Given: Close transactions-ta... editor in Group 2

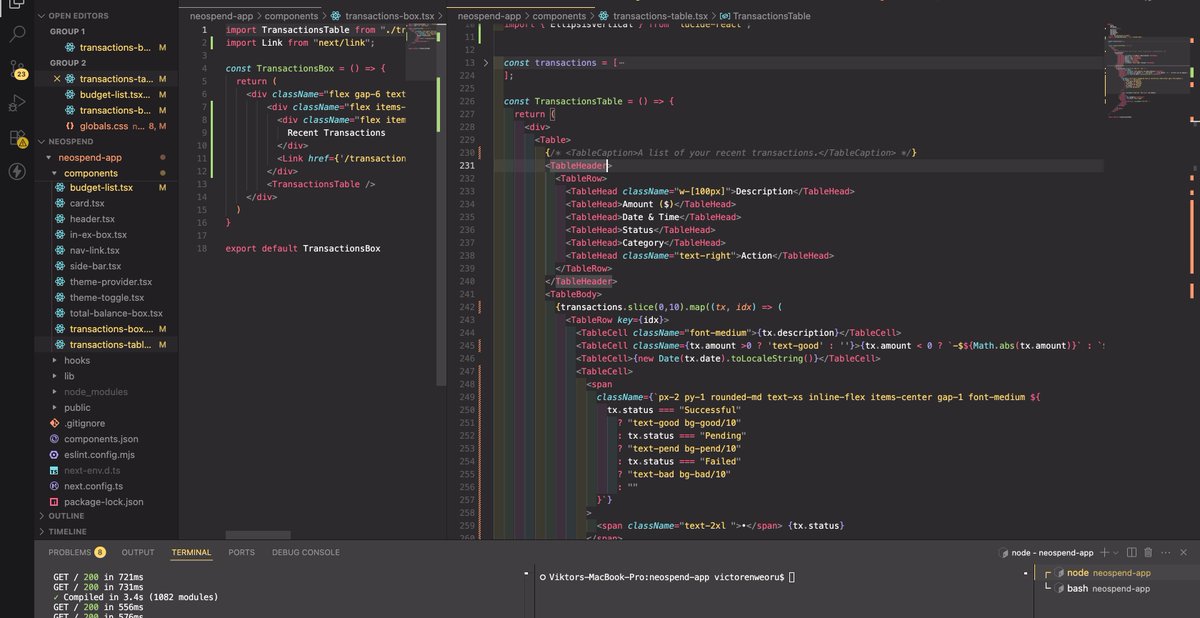Looking at the screenshot, I should (x=57, y=79).
